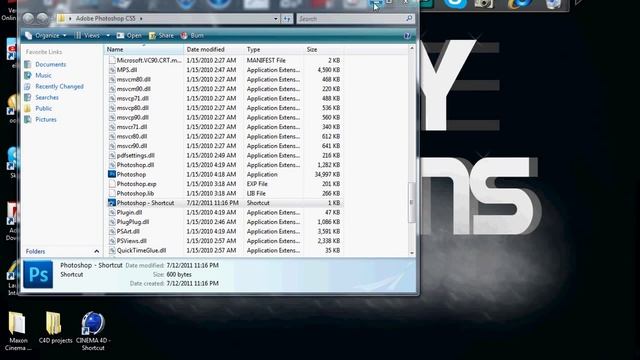The height and width of the screenshot is (360, 640).
Task: Open the C4D projects desktop folder
Action: click(54, 328)
